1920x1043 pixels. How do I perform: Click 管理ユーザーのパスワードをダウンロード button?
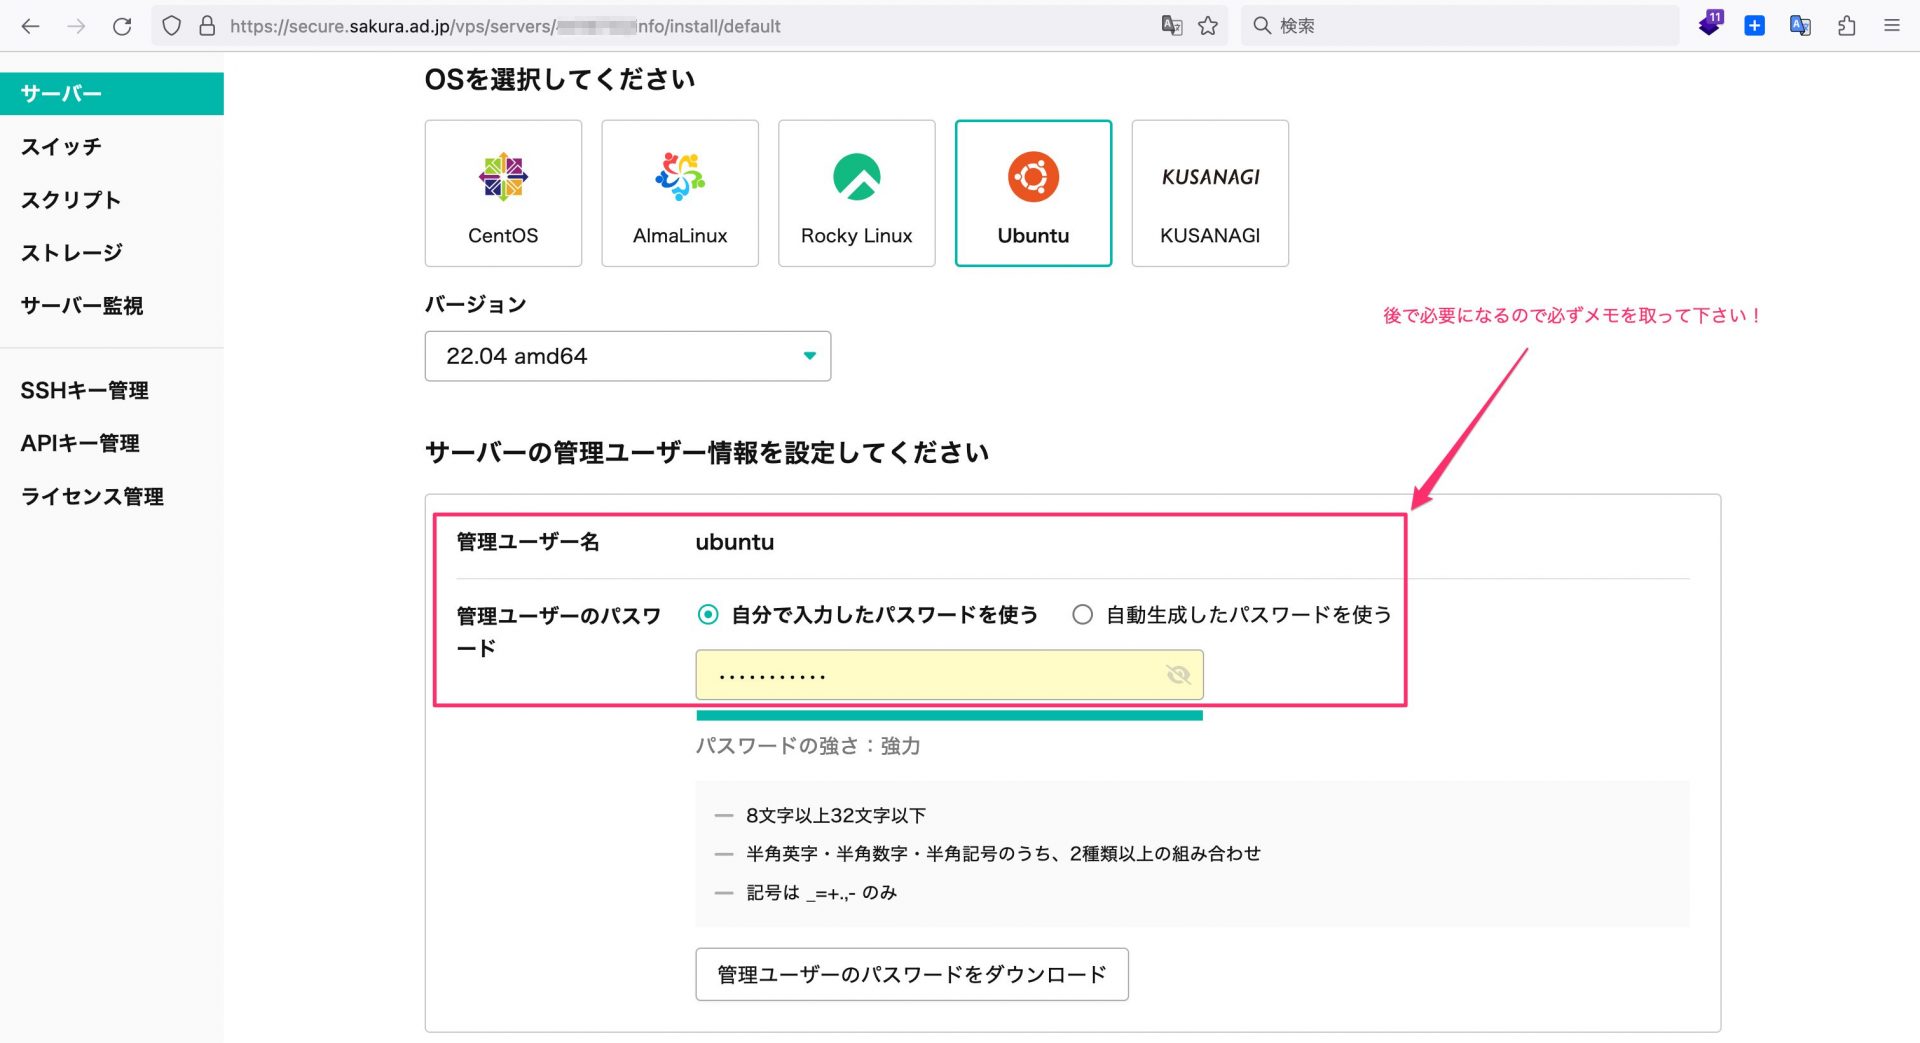tap(911, 974)
